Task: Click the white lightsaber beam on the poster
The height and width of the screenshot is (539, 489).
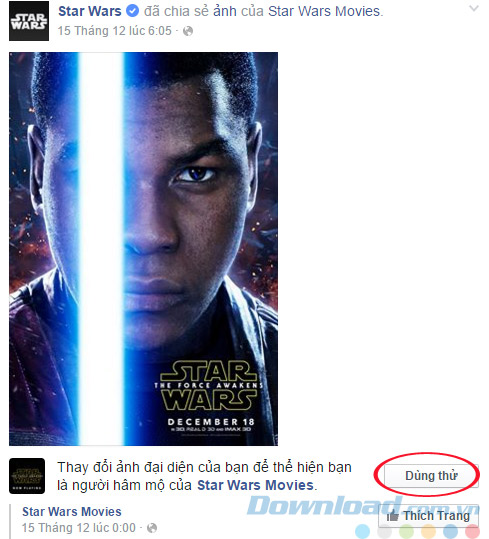Action: click(101, 249)
